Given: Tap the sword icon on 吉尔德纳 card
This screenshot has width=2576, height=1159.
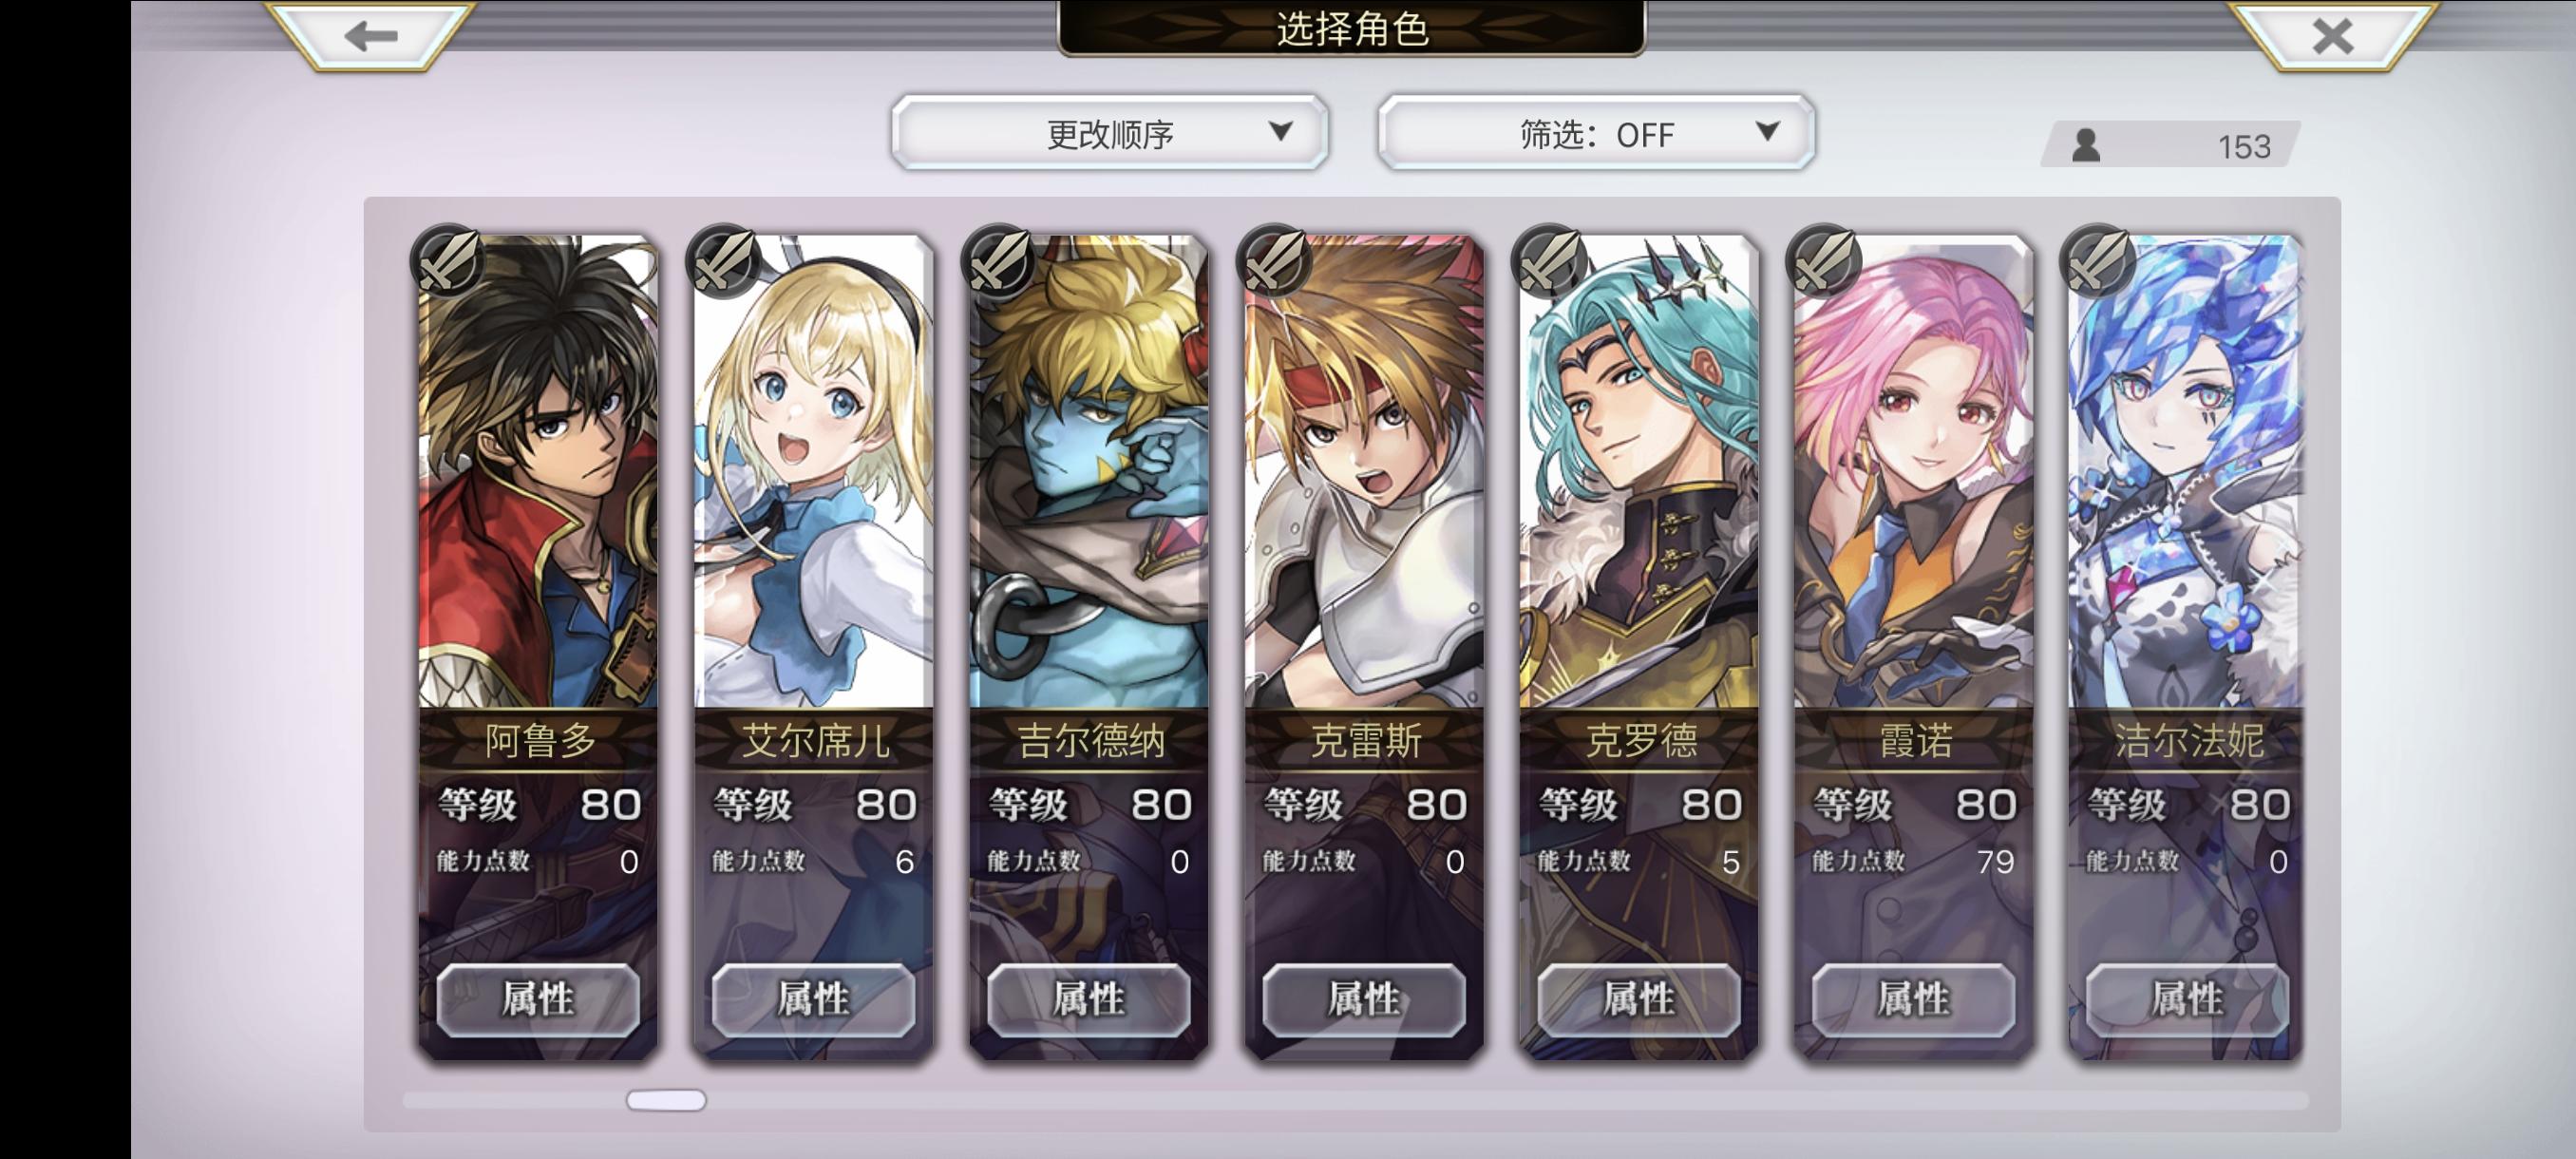Looking at the screenshot, I should tap(998, 262).
